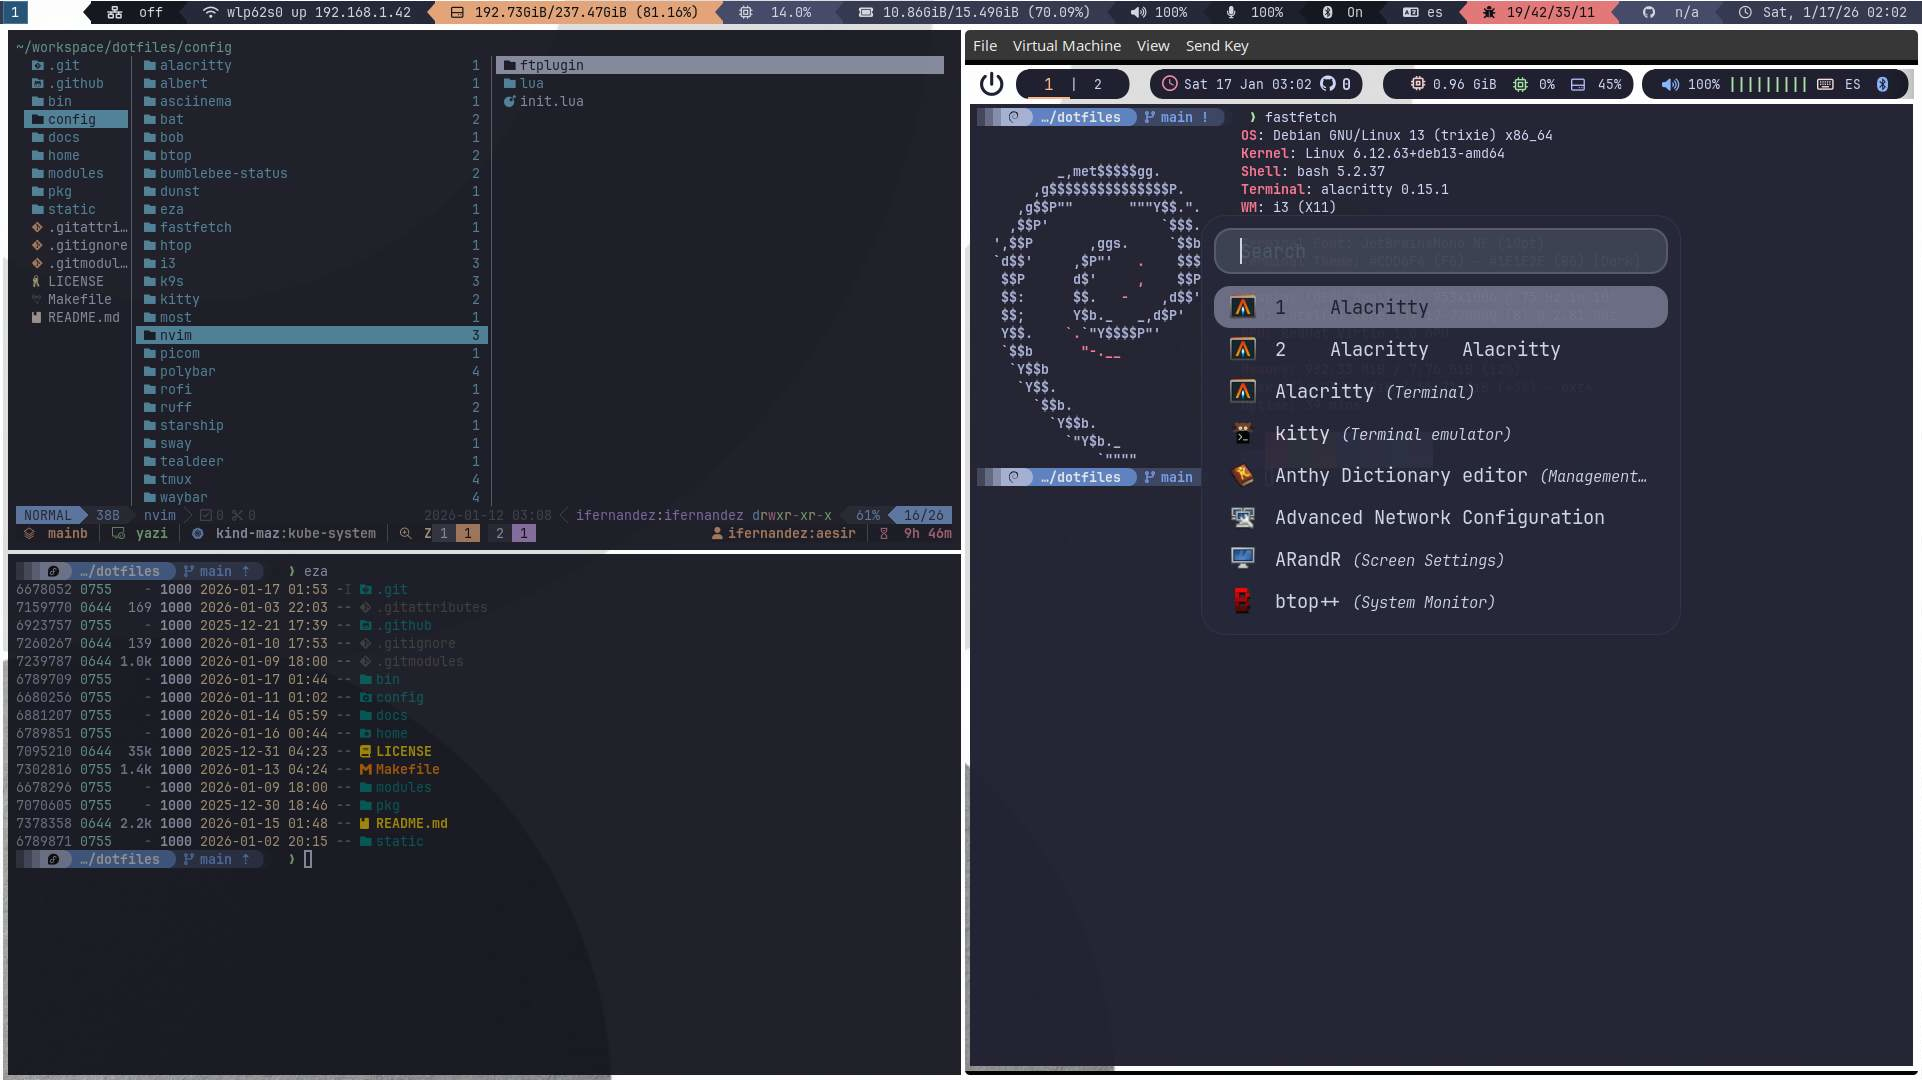1922x1080 pixels.
Task: Click the volume level bar in the VM polybar
Action: [1768, 84]
